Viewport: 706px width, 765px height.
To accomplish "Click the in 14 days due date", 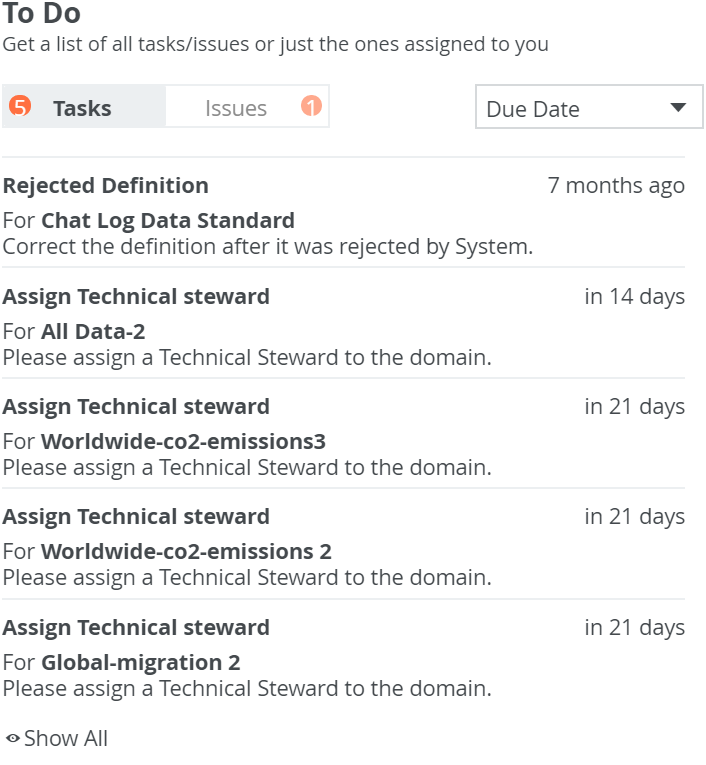I will [635, 297].
